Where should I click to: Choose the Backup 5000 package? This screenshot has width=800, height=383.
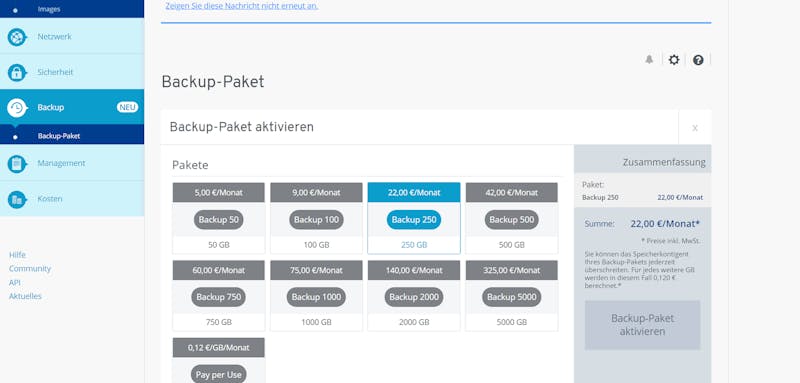tap(512, 297)
